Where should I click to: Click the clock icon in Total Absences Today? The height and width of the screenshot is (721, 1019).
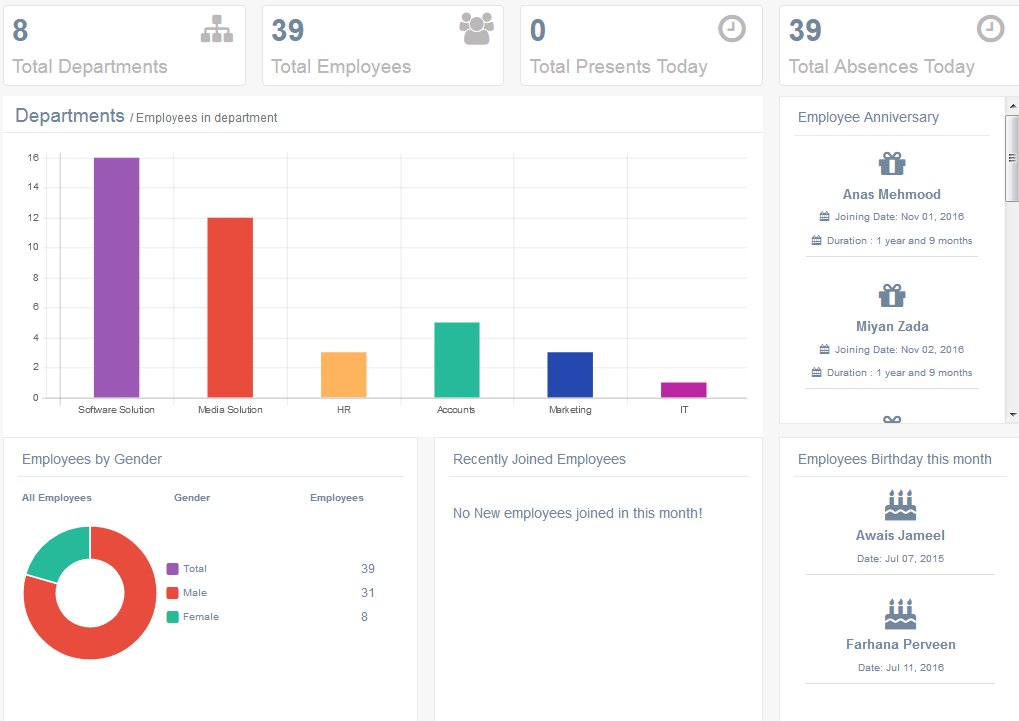[990, 29]
